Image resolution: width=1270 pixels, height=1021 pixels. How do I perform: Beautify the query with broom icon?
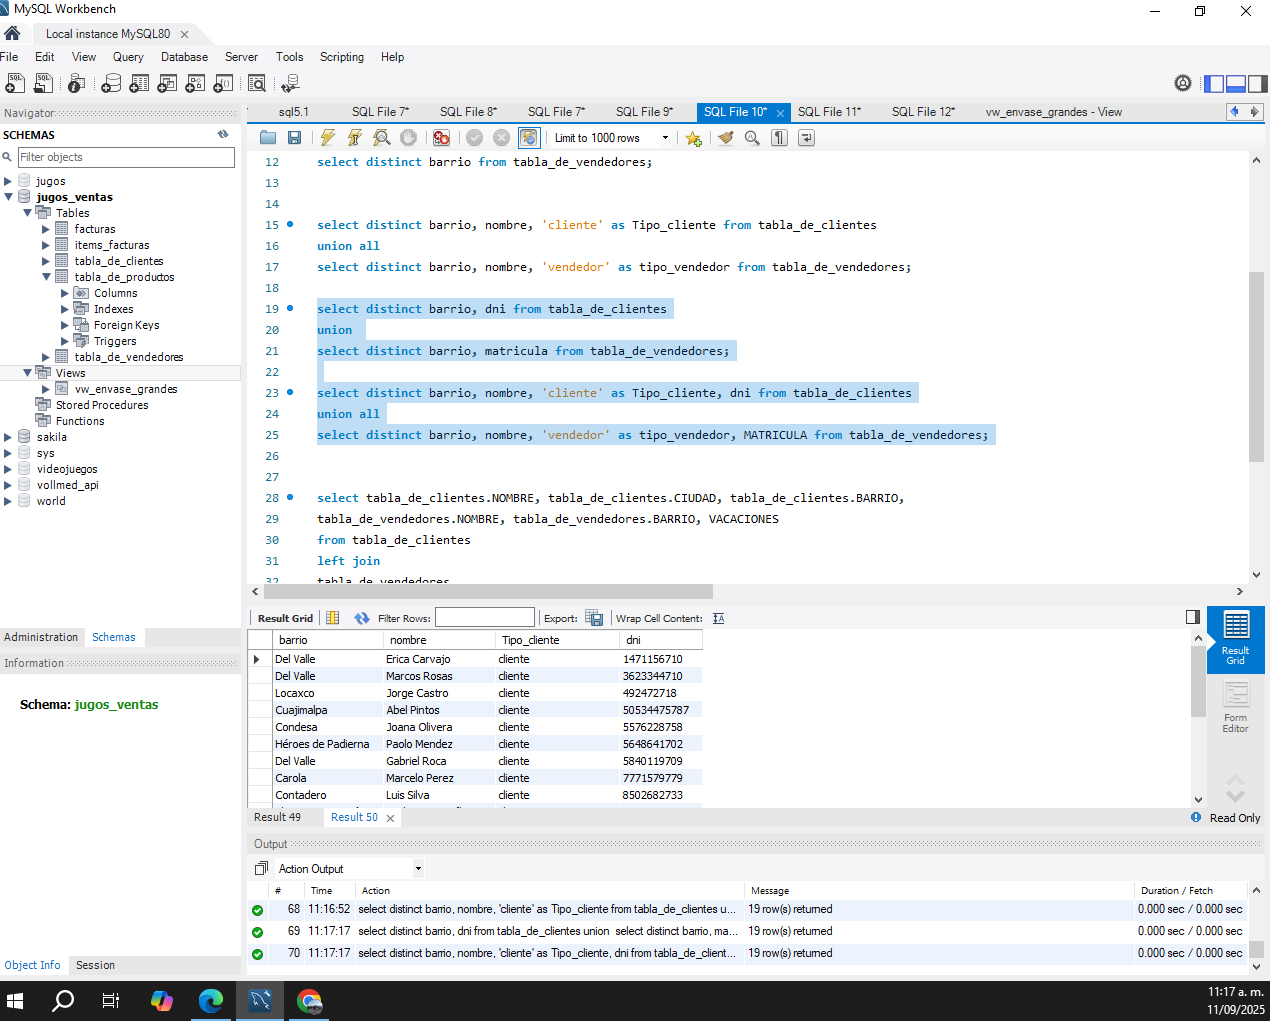tap(726, 138)
